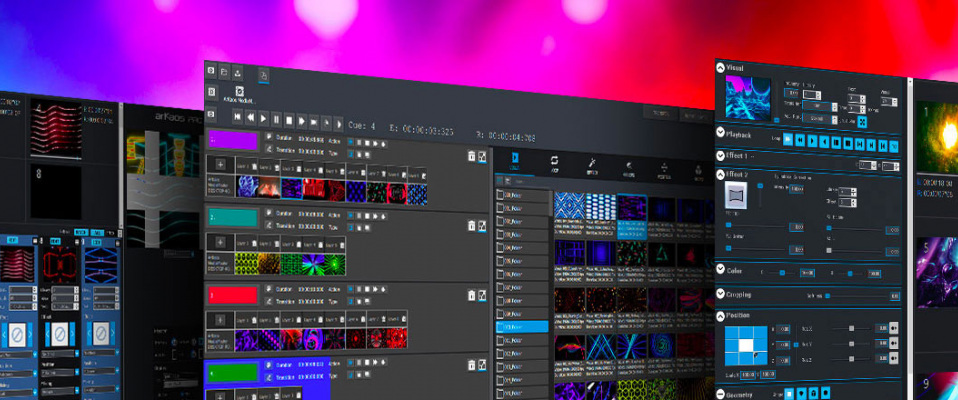Click the edit icon beside cue 2 trash
This screenshot has width=958, height=400.
pos(483,226)
